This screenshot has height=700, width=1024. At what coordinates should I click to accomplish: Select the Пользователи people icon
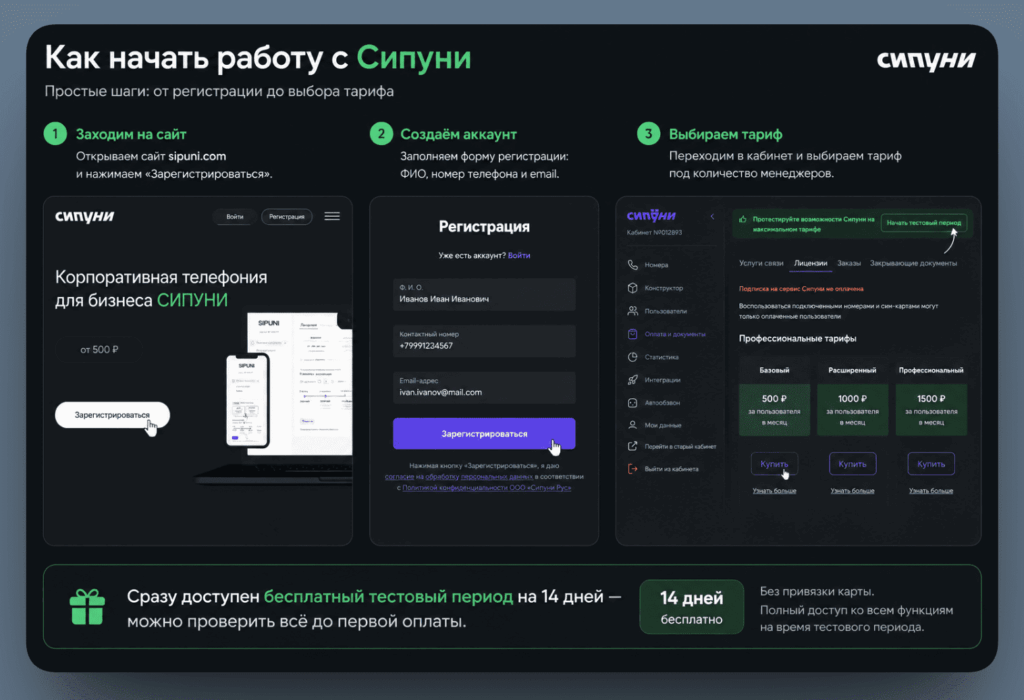[632, 311]
